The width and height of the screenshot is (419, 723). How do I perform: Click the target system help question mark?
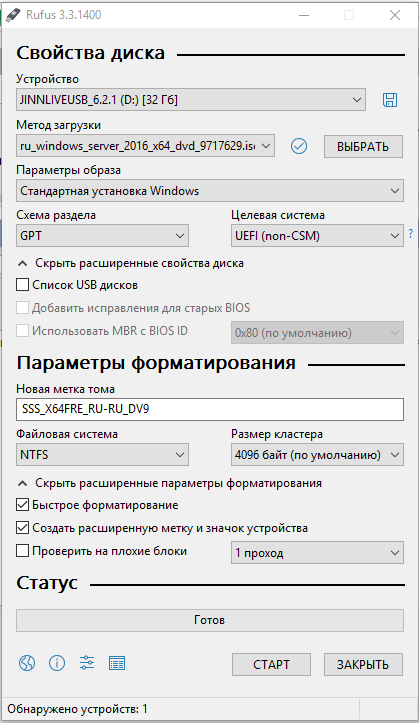(410, 234)
